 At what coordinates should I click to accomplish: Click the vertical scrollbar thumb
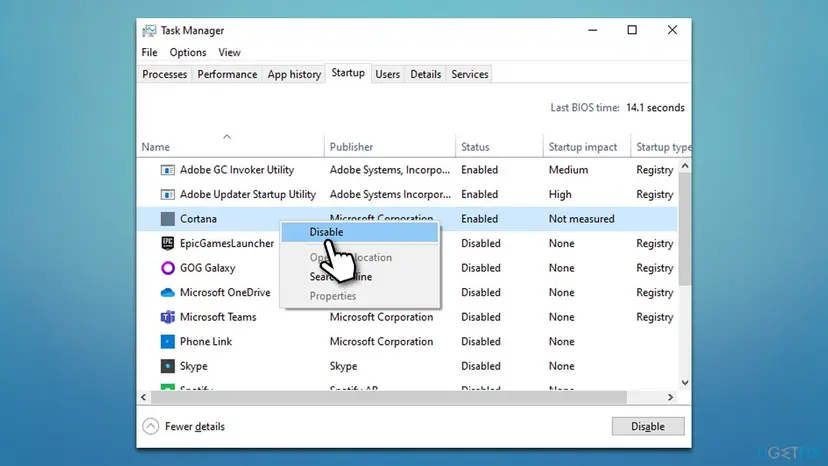pos(685,229)
